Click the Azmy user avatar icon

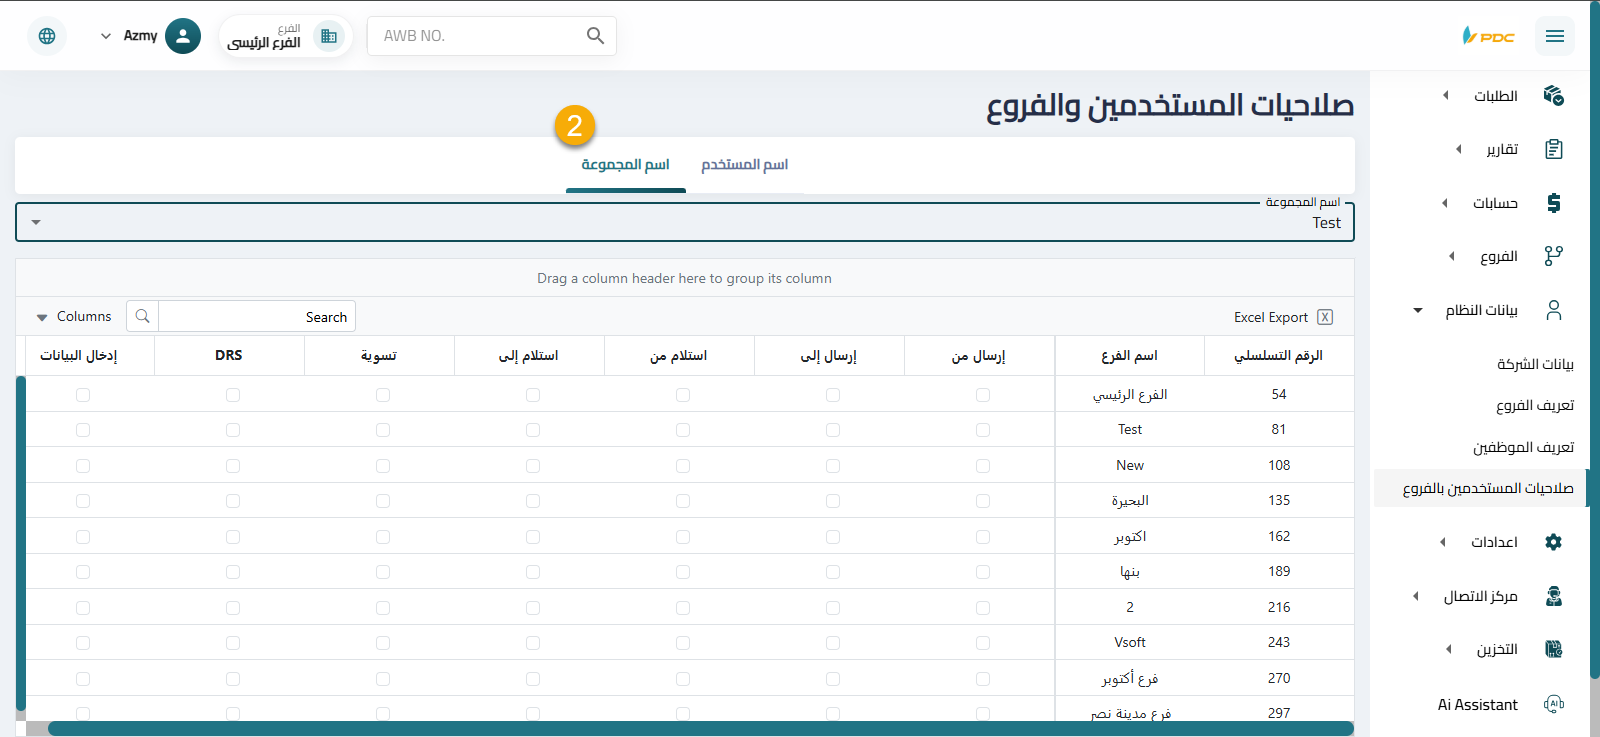pos(182,36)
